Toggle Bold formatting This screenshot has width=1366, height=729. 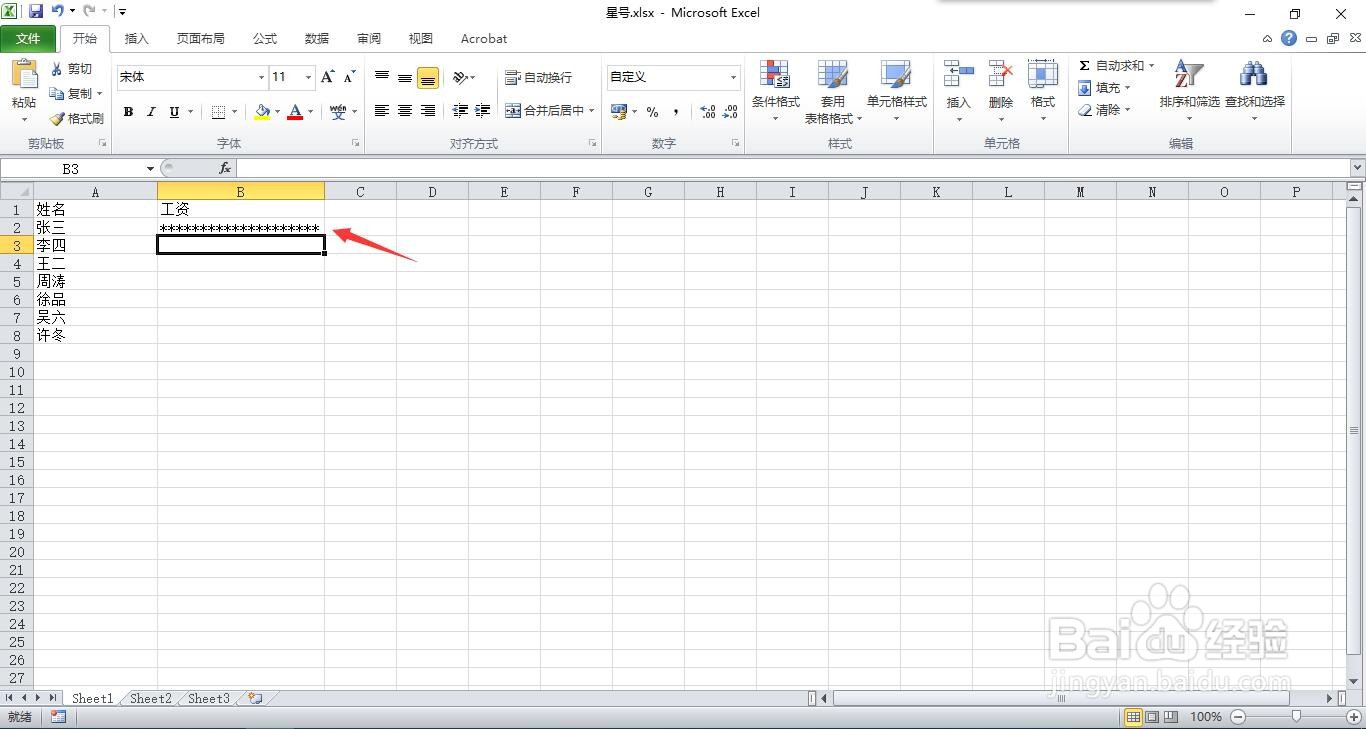(x=128, y=112)
